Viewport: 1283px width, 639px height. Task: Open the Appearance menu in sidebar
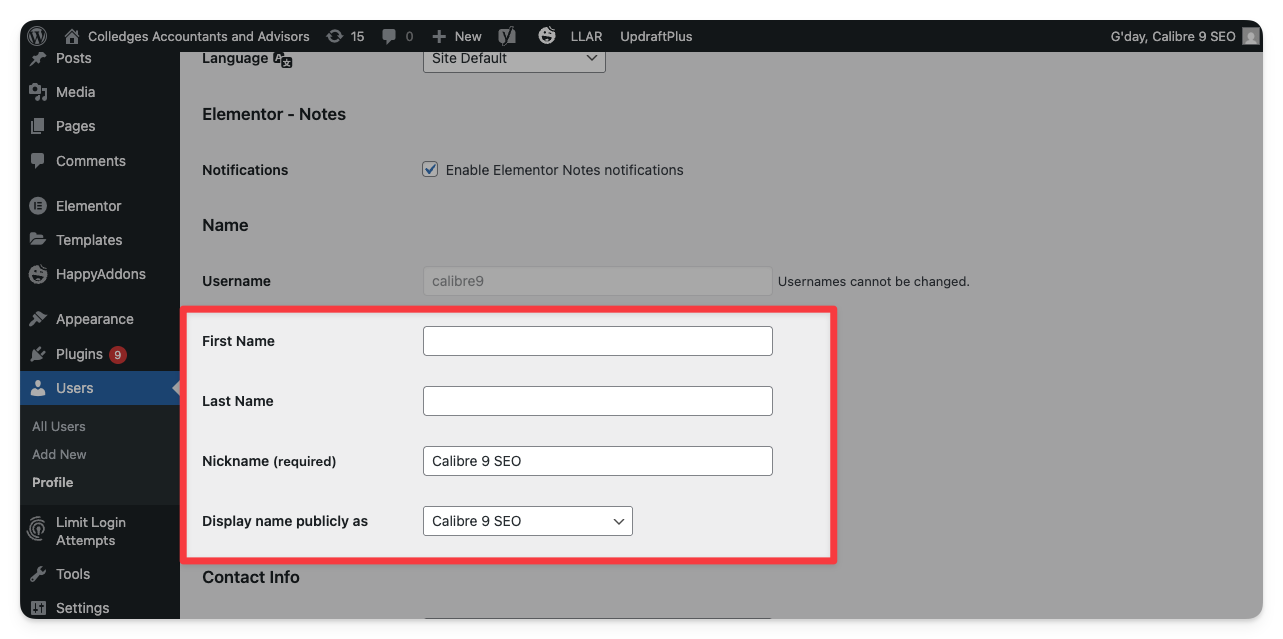94,319
